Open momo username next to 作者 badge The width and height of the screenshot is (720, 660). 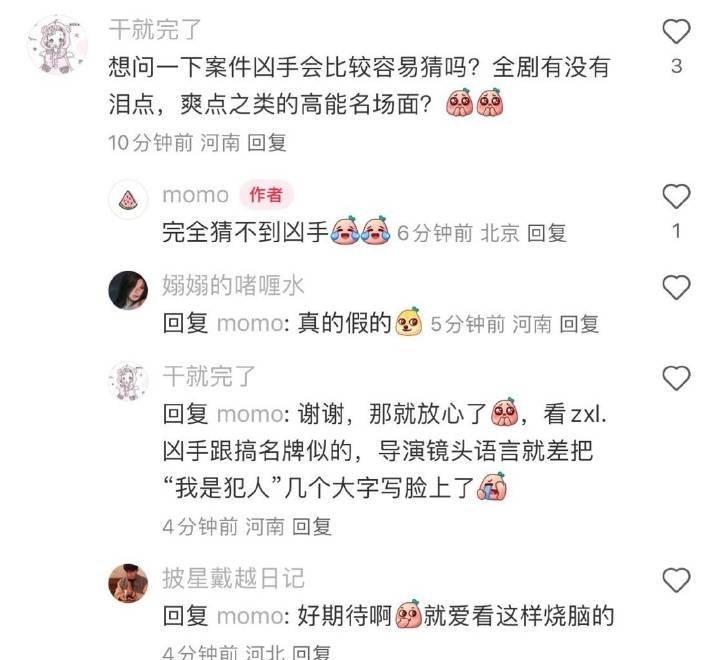196,195
